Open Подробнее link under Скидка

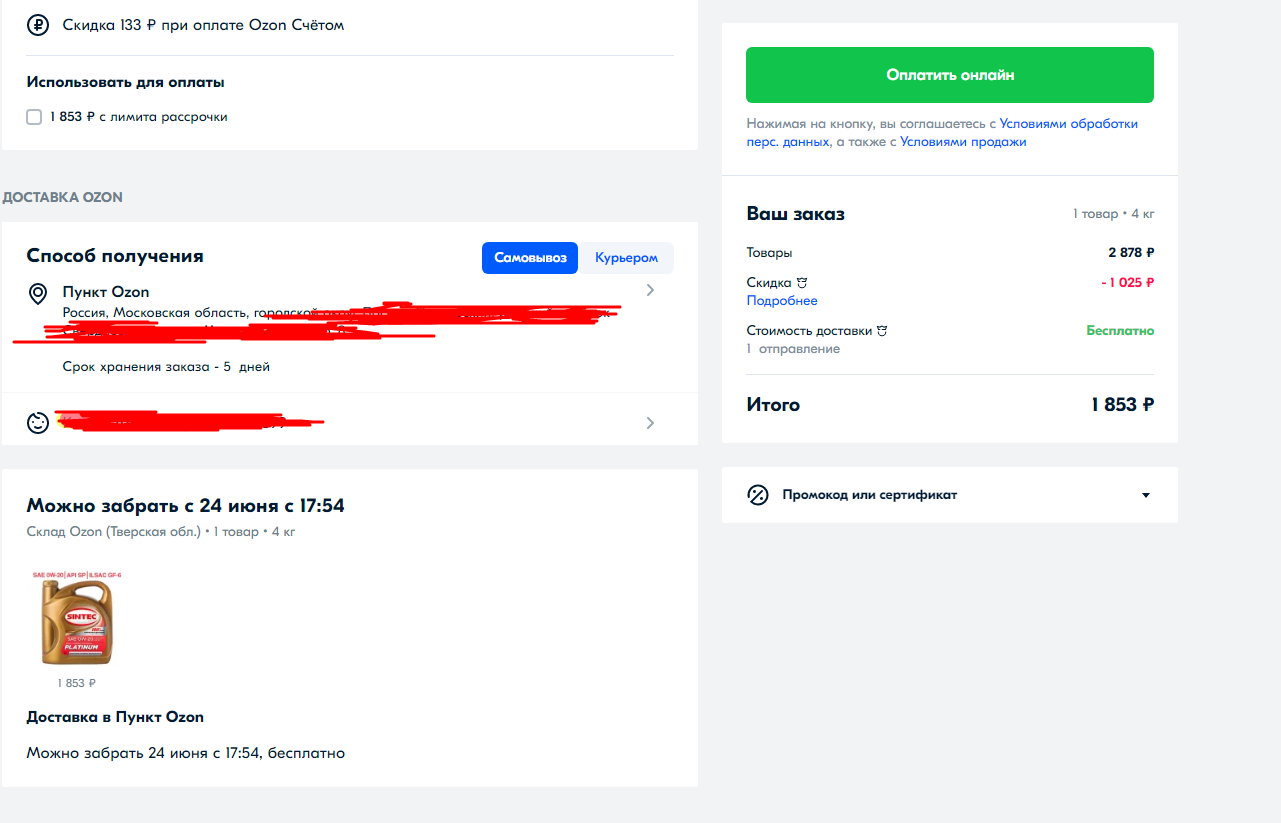(x=782, y=301)
